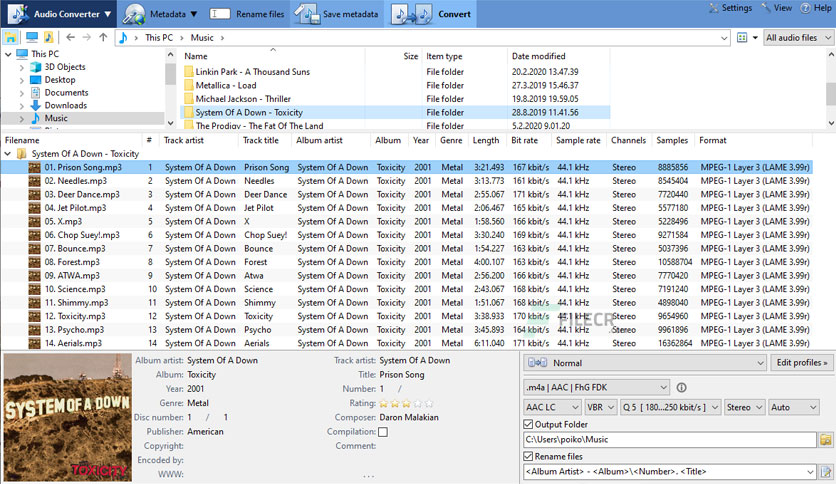Open the Metadata dropdown menu
Screen dimensions: 836x484
point(159,14)
